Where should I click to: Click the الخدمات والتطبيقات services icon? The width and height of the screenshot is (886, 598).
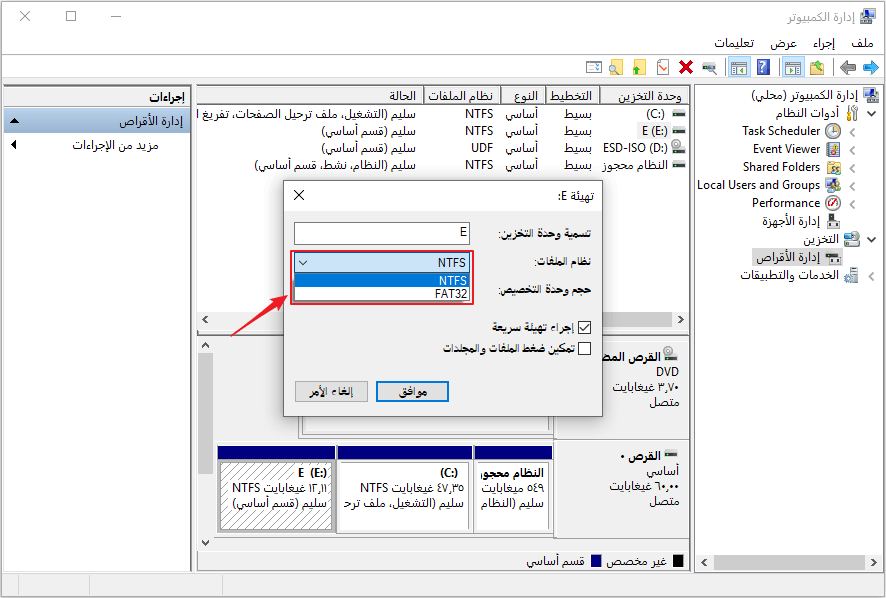pos(852,275)
